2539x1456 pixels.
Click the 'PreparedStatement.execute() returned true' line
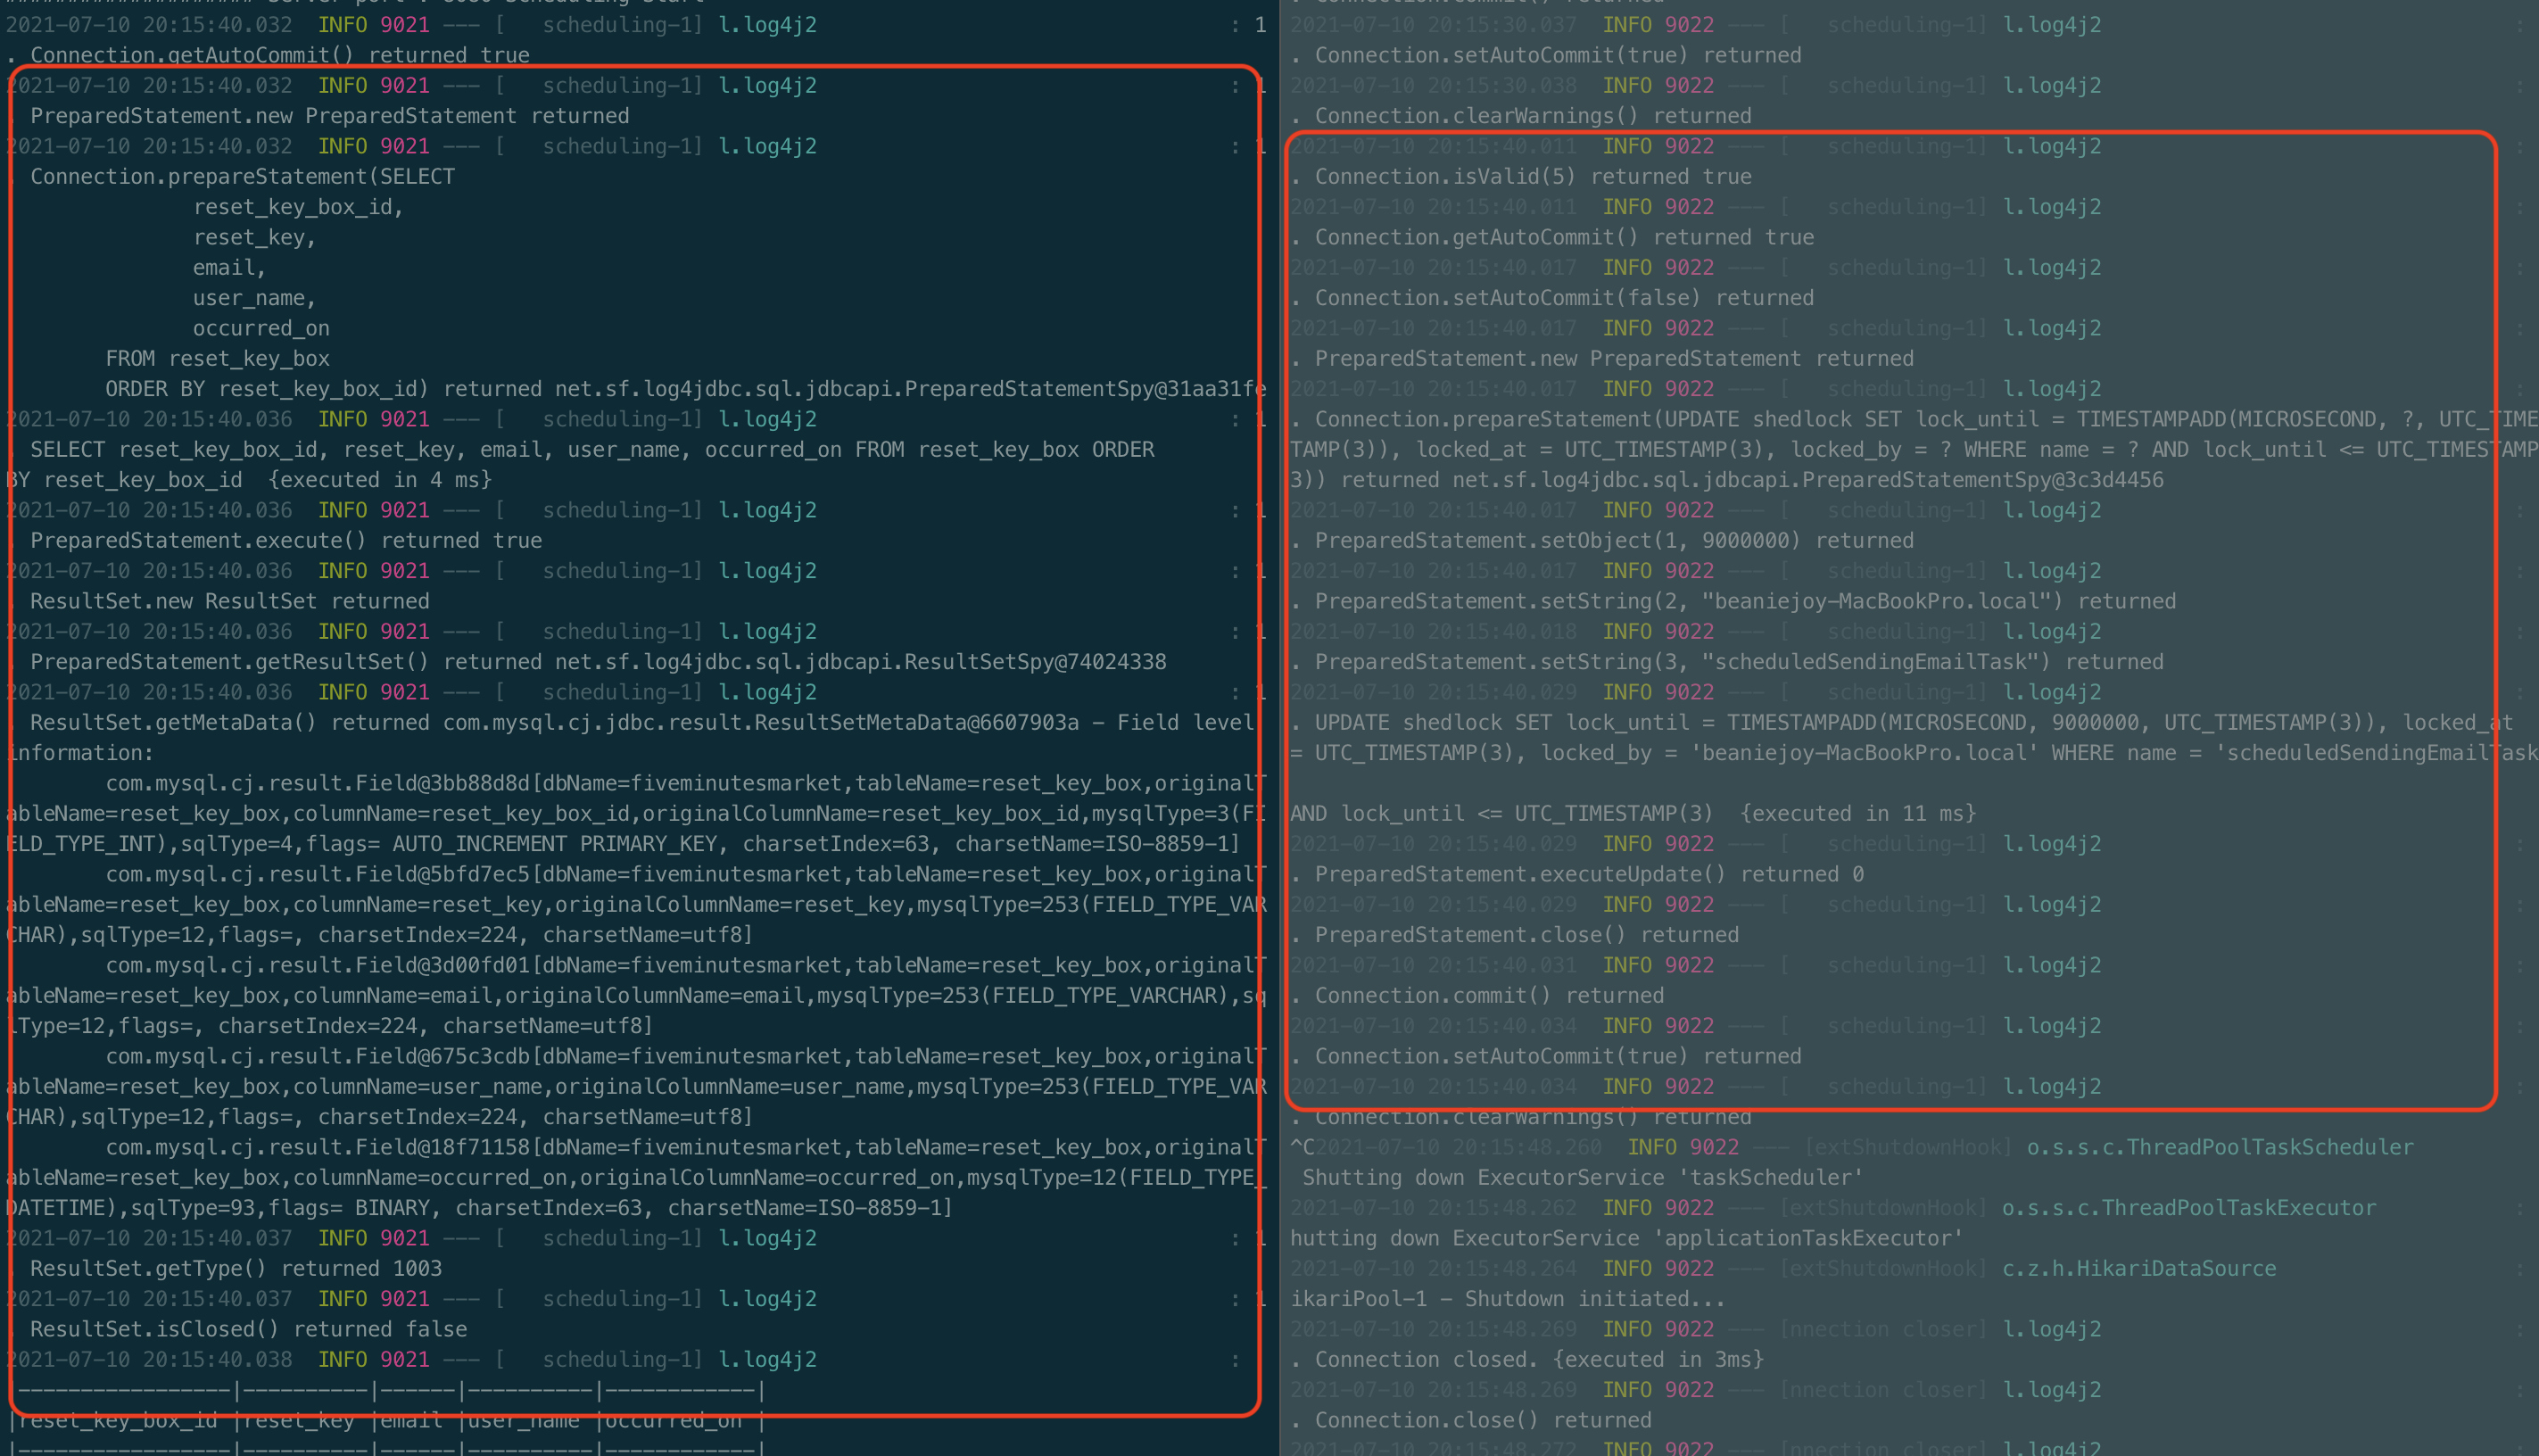pyautogui.click(x=286, y=541)
